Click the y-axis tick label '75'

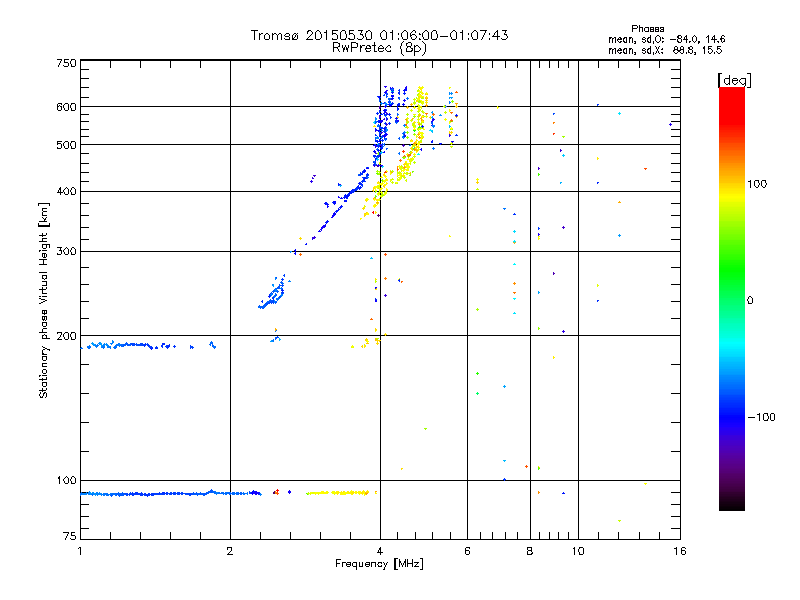tap(70, 536)
